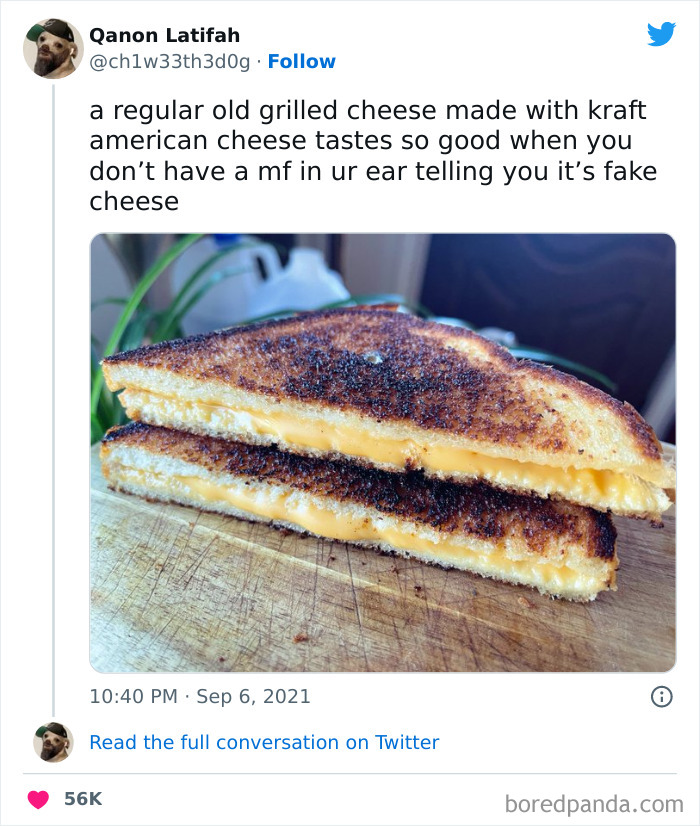Open Qanon Latifah's round profile avatar
Image resolution: width=700 pixels, height=826 pixels.
point(51,48)
